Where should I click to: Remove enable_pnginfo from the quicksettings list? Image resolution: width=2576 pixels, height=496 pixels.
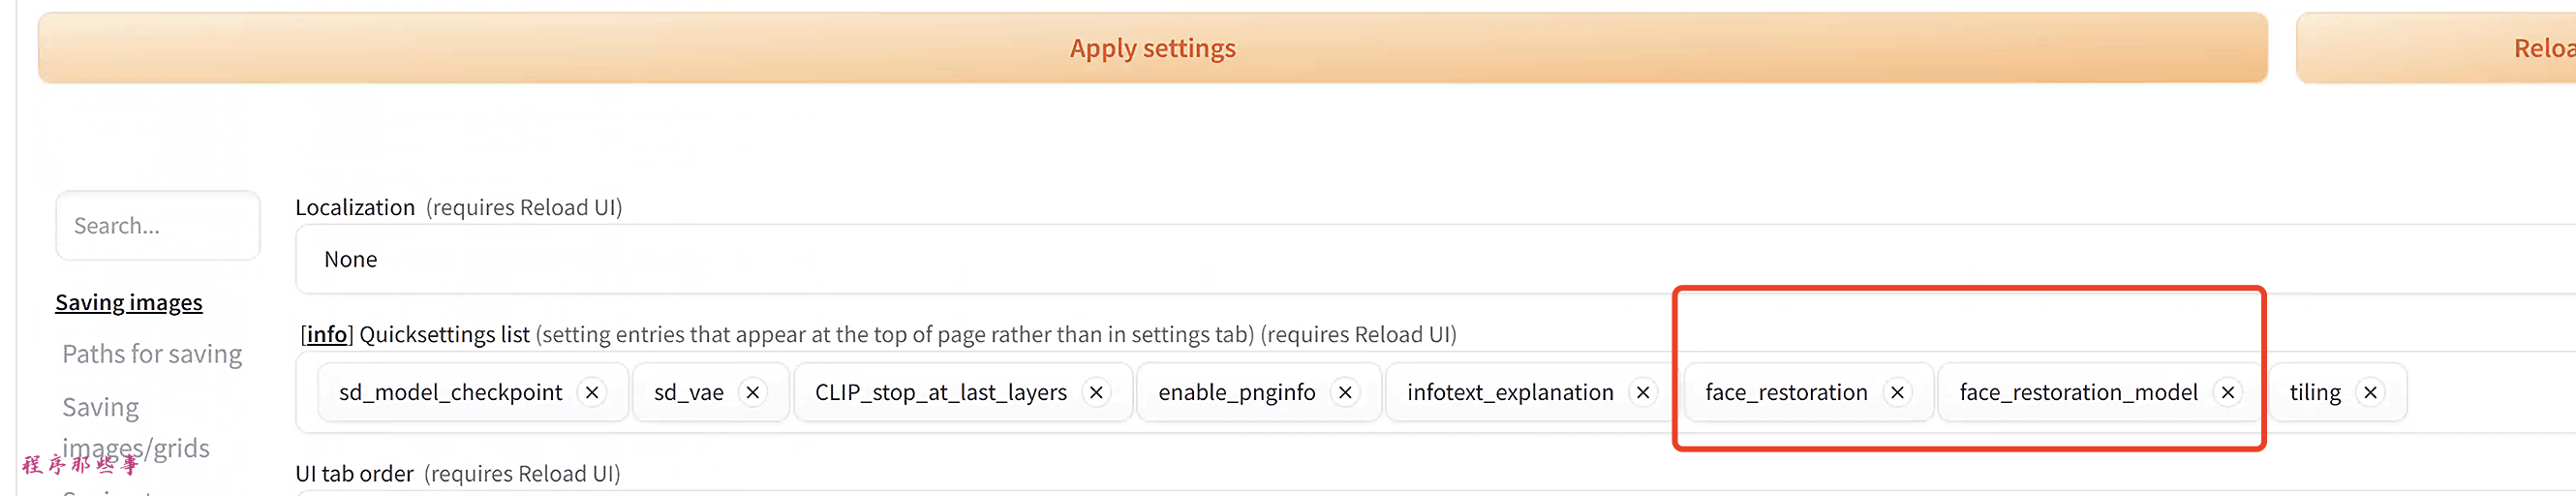tap(1345, 392)
